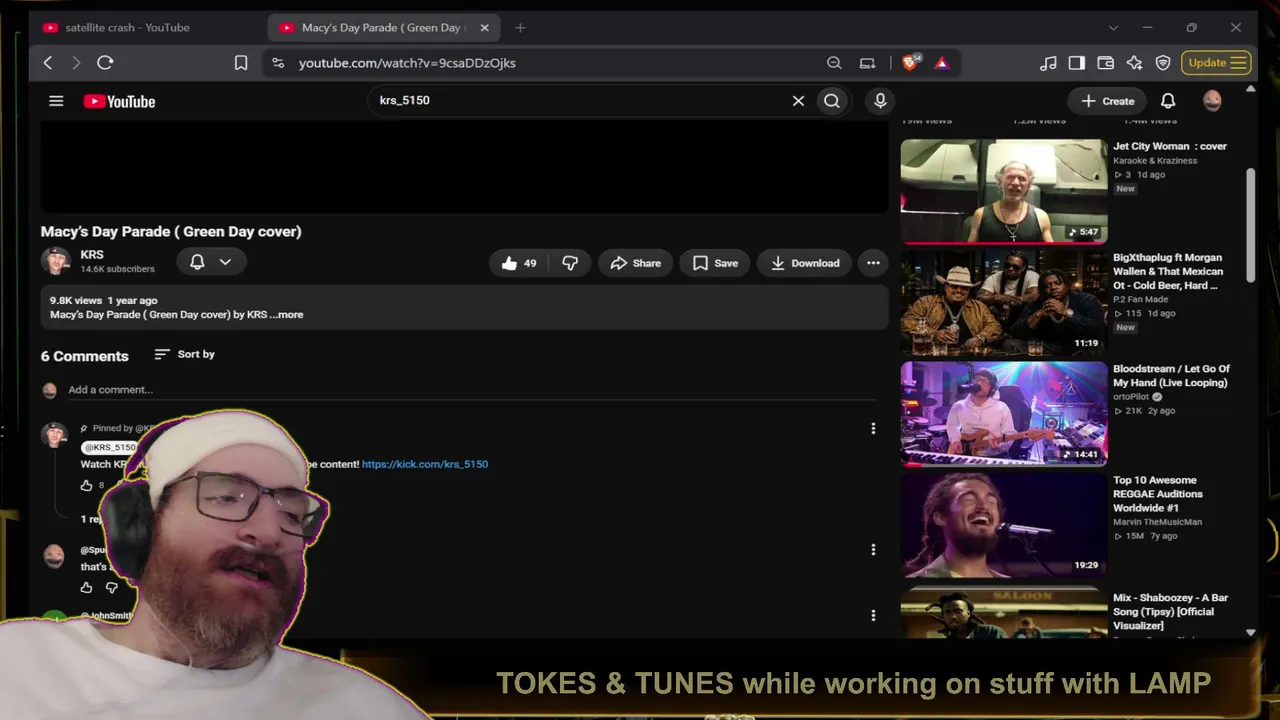
Task: Open the KRS channel name link
Action: click(92, 255)
